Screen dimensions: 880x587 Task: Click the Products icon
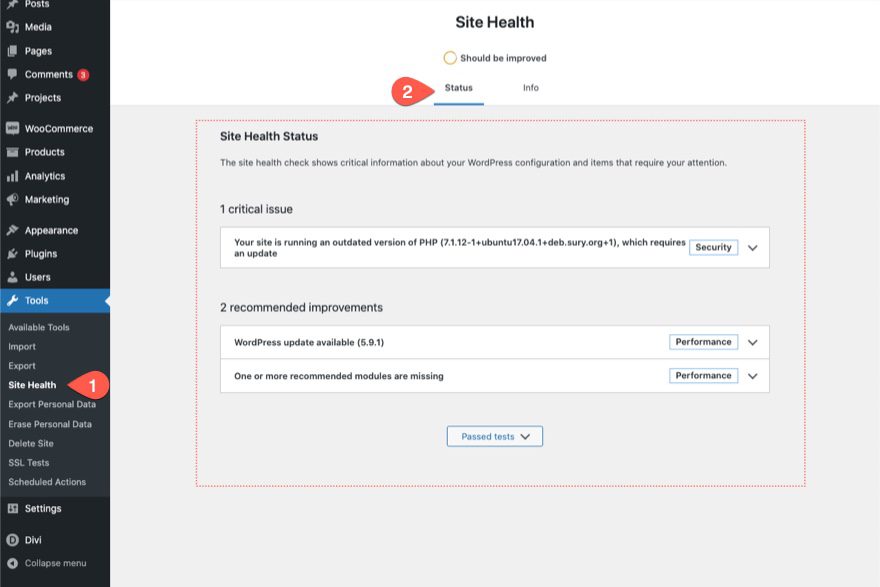13,152
